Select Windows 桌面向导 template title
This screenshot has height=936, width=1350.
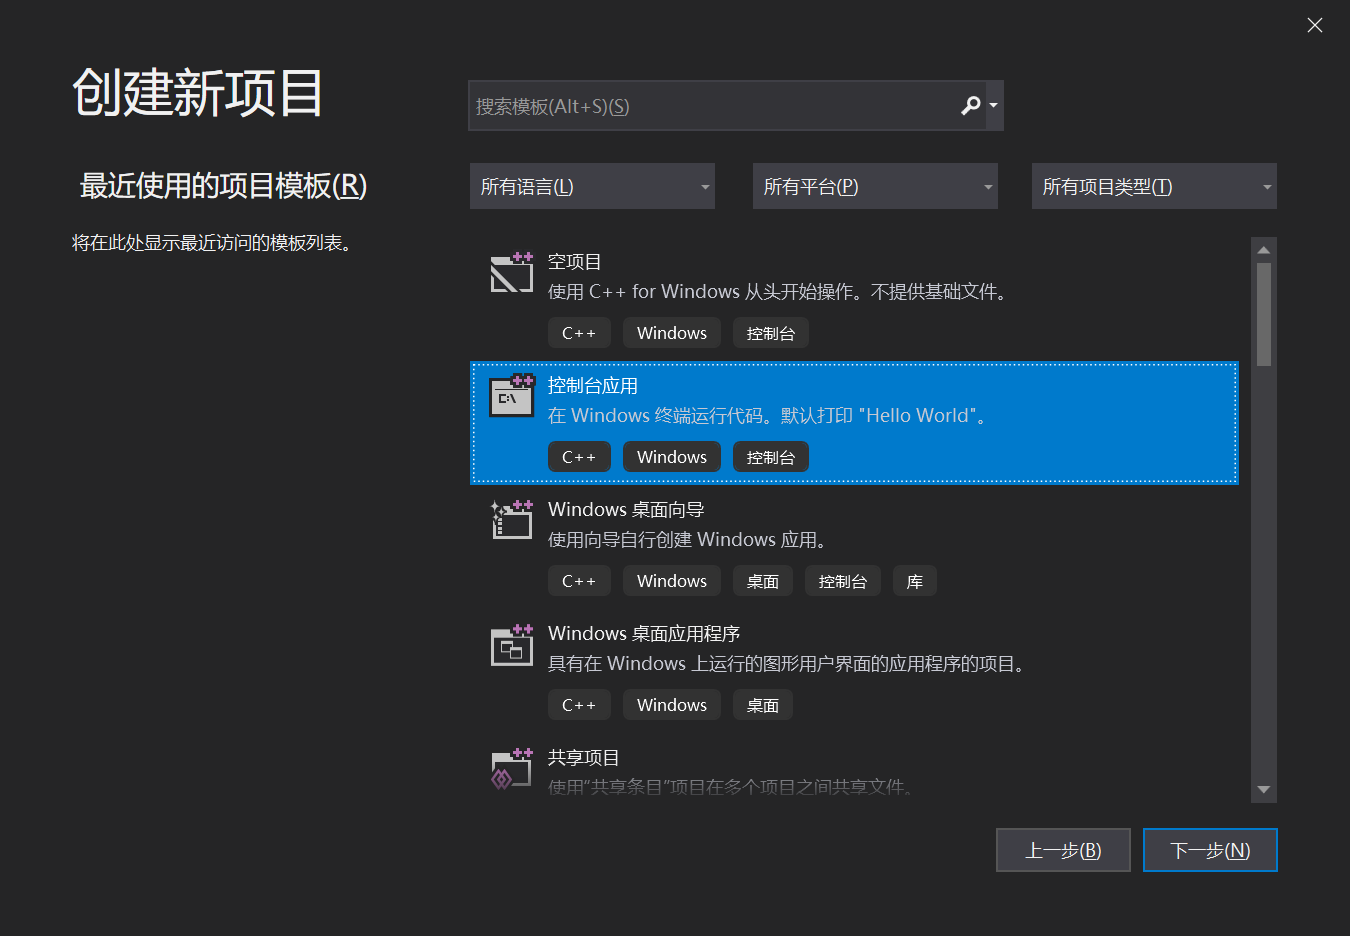626,510
